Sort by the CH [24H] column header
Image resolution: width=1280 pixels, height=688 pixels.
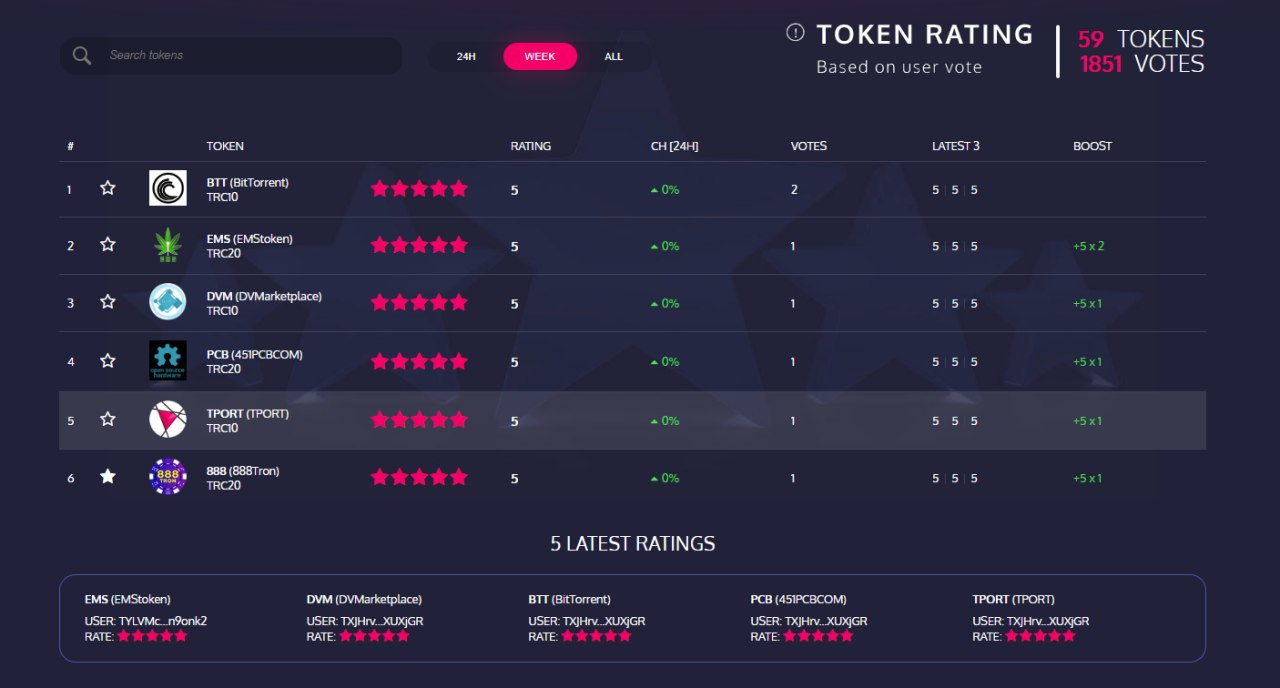click(x=674, y=146)
